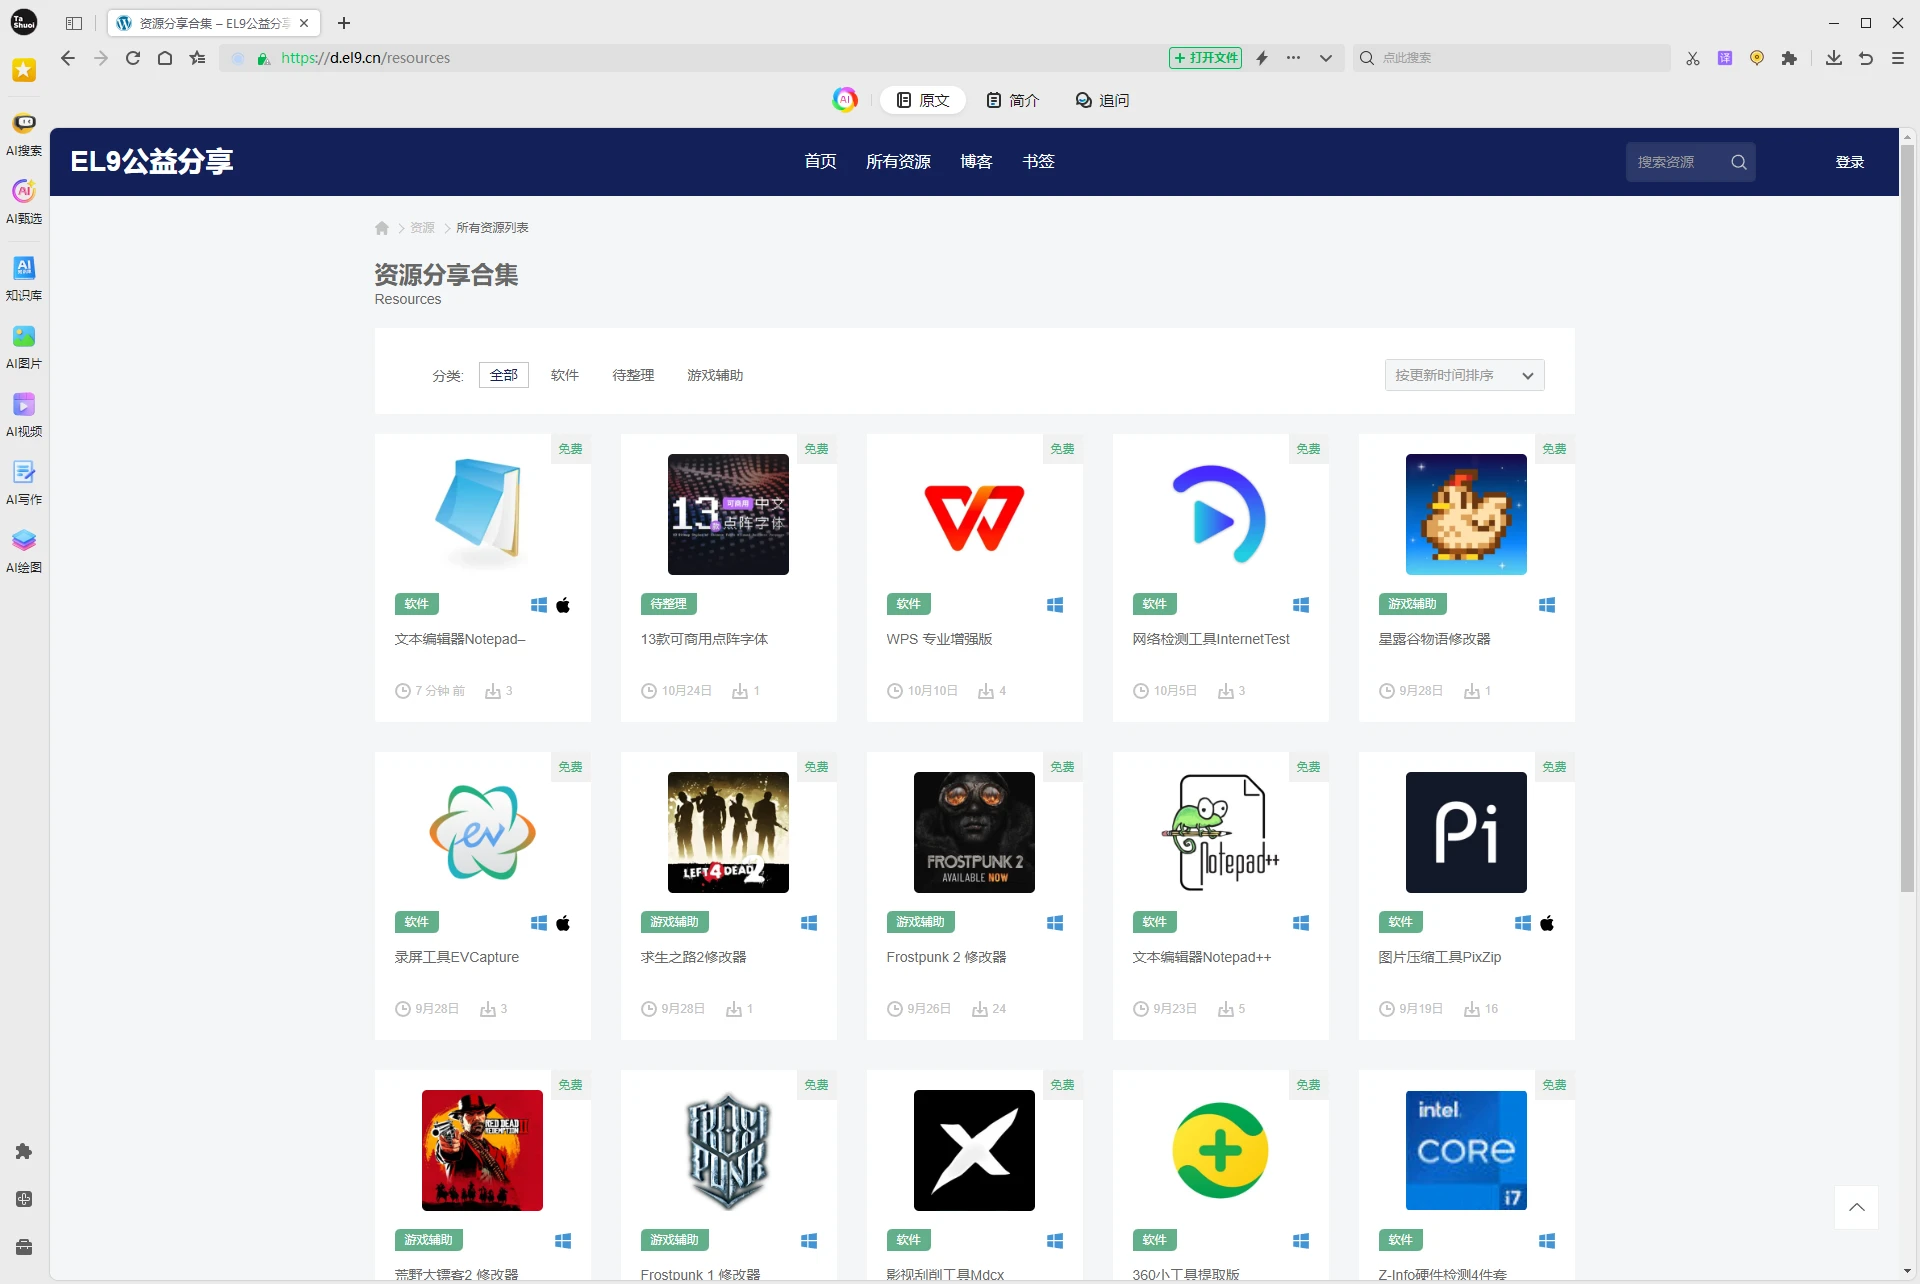Expand the 按更新时间排序 sort dropdown
This screenshot has height=1284, width=1920.
[x=1464, y=375]
